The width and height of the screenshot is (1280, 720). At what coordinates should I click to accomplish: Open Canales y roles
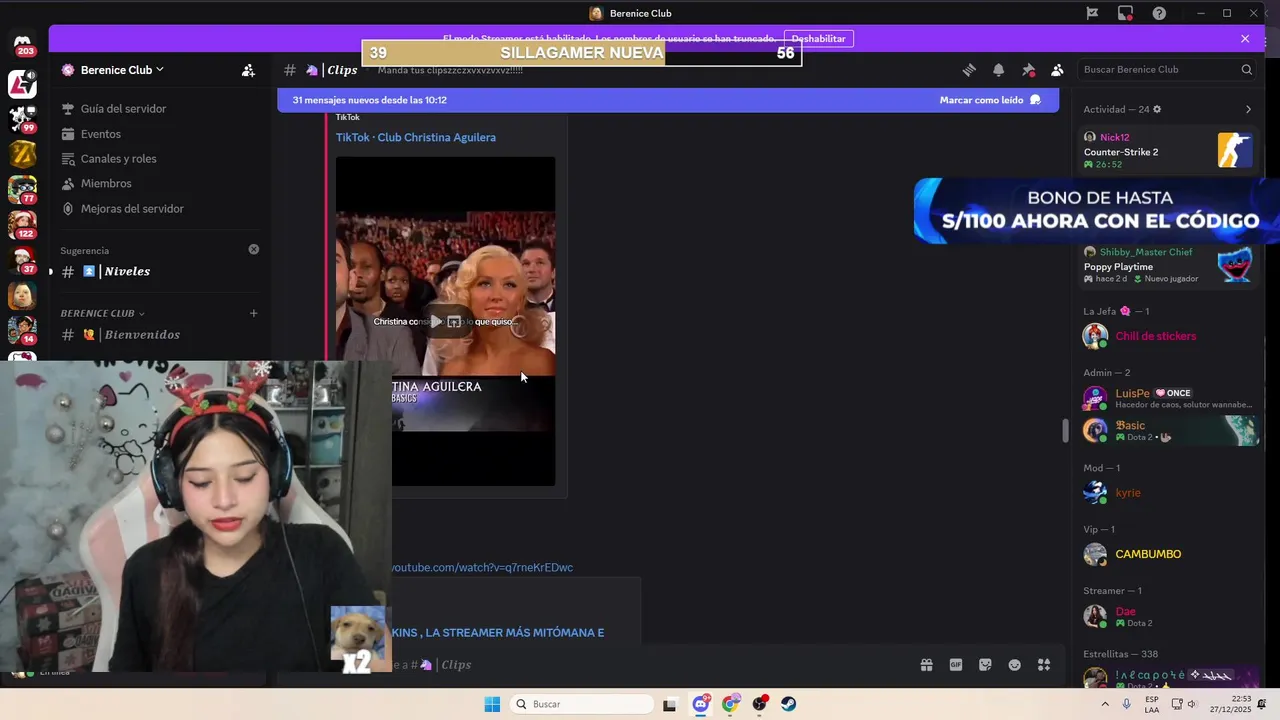pyautogui.click(x=158, y=159)
